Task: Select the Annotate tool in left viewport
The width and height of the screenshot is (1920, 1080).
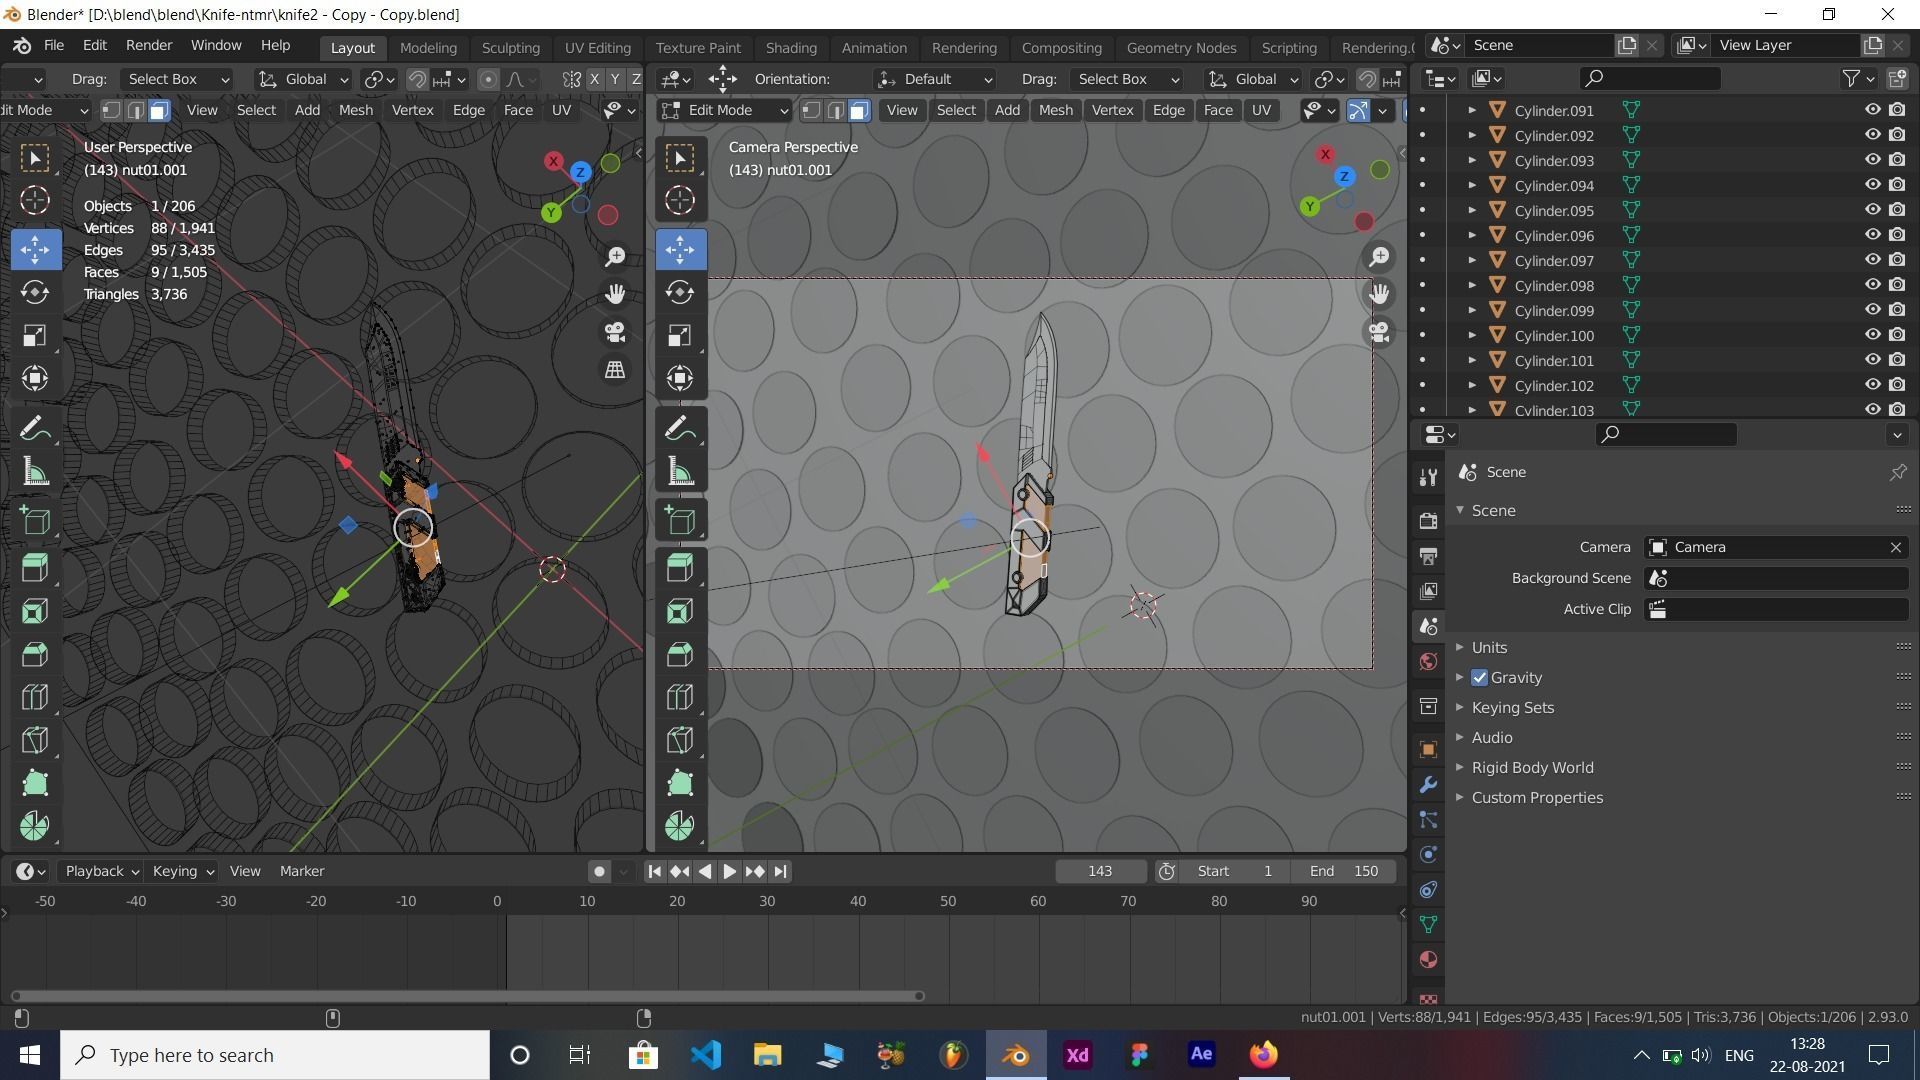Action: click(x=35, y=429)
